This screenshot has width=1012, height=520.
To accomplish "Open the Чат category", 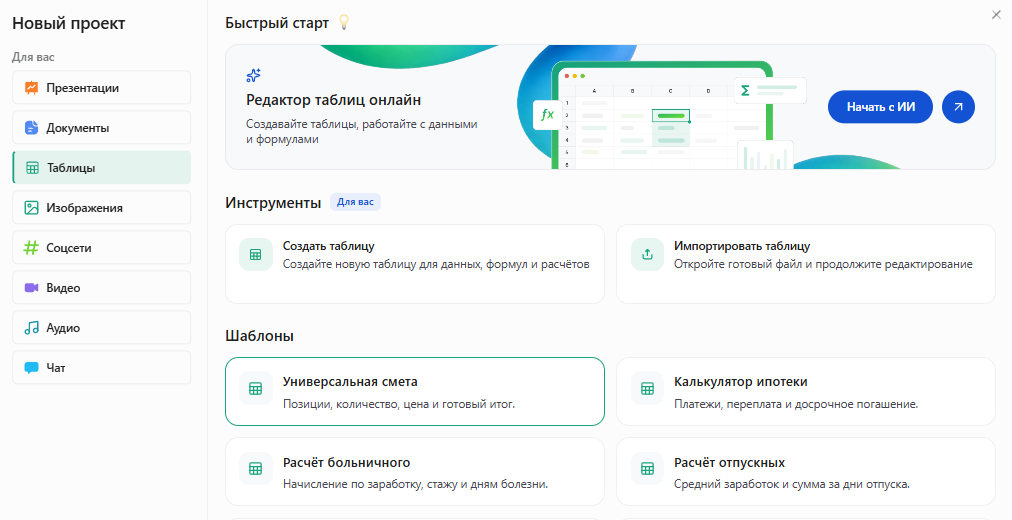I will pos(101,367).
